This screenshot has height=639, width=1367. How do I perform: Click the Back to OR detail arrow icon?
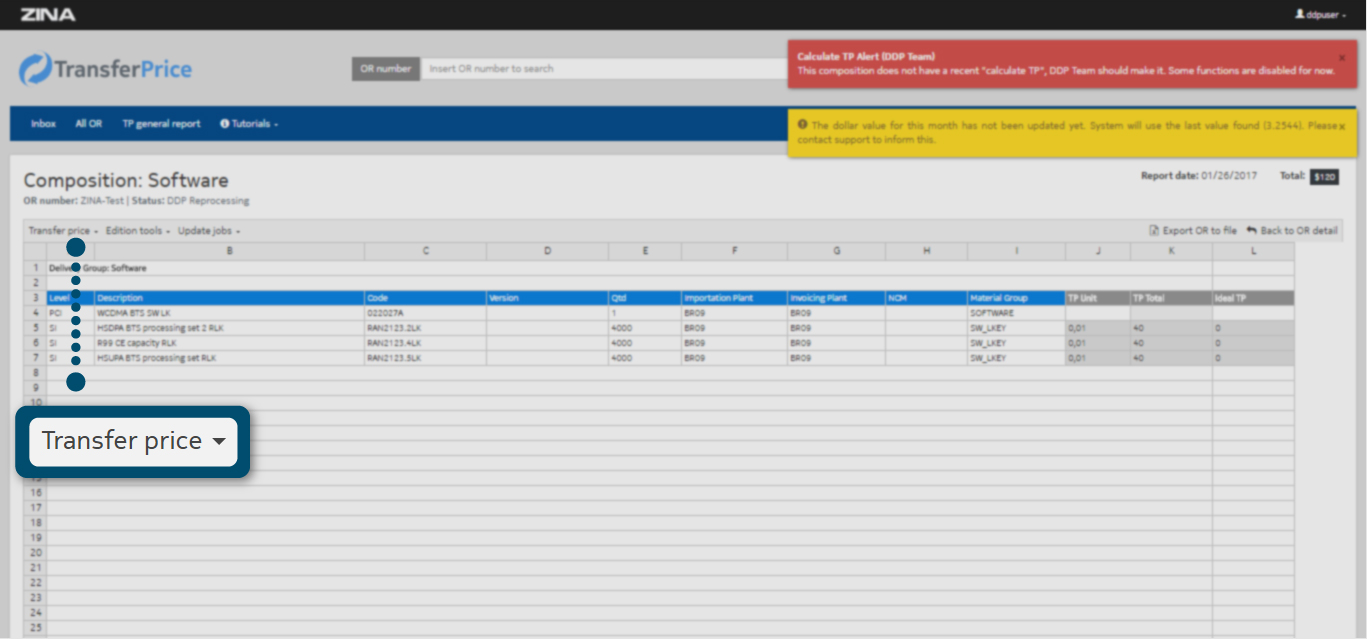tap(1251, 231)
